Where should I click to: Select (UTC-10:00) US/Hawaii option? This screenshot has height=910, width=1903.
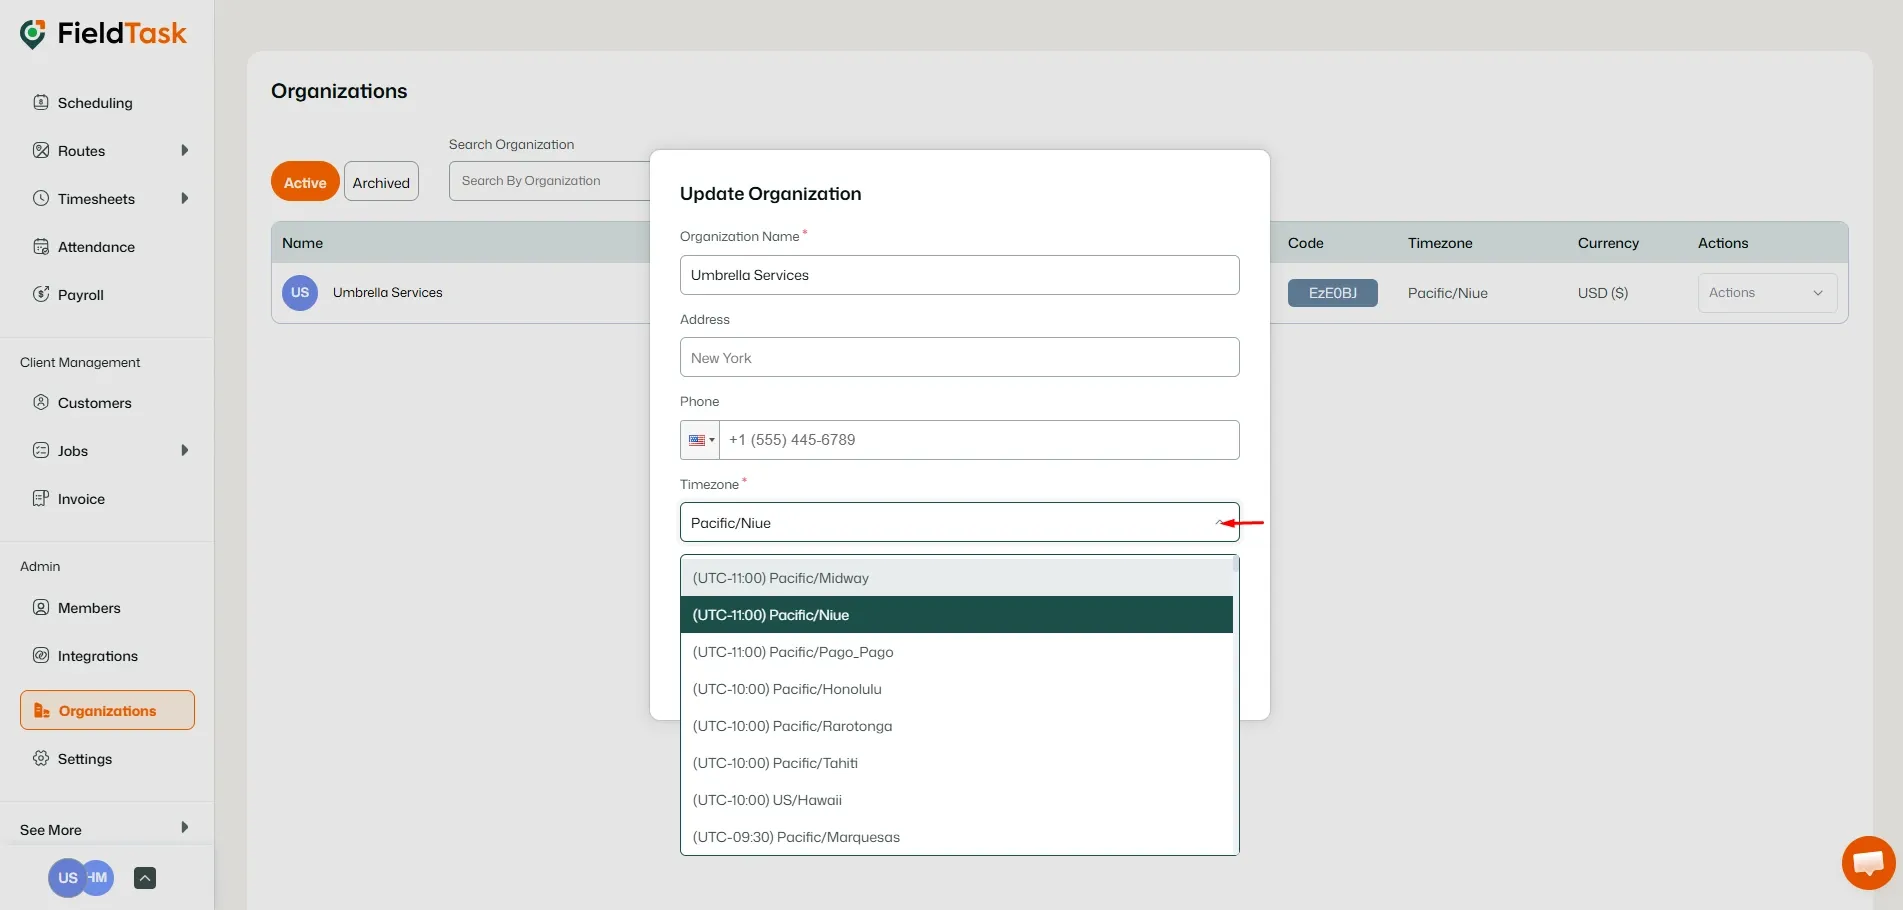[x=956, y=800]
